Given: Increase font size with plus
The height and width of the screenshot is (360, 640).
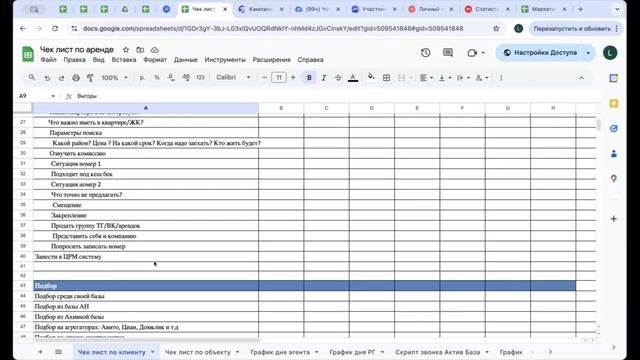Looking at the screenshot, I should coord(293,78).
